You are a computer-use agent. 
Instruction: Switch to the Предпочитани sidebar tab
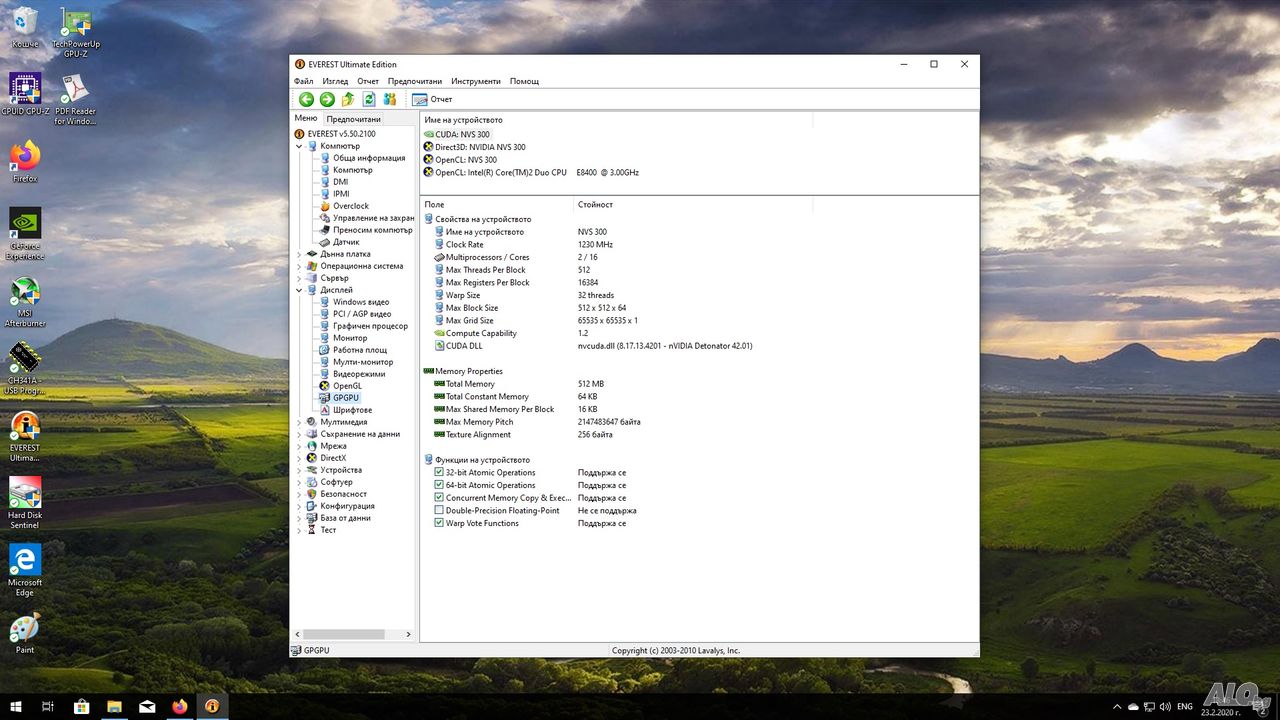353,119
